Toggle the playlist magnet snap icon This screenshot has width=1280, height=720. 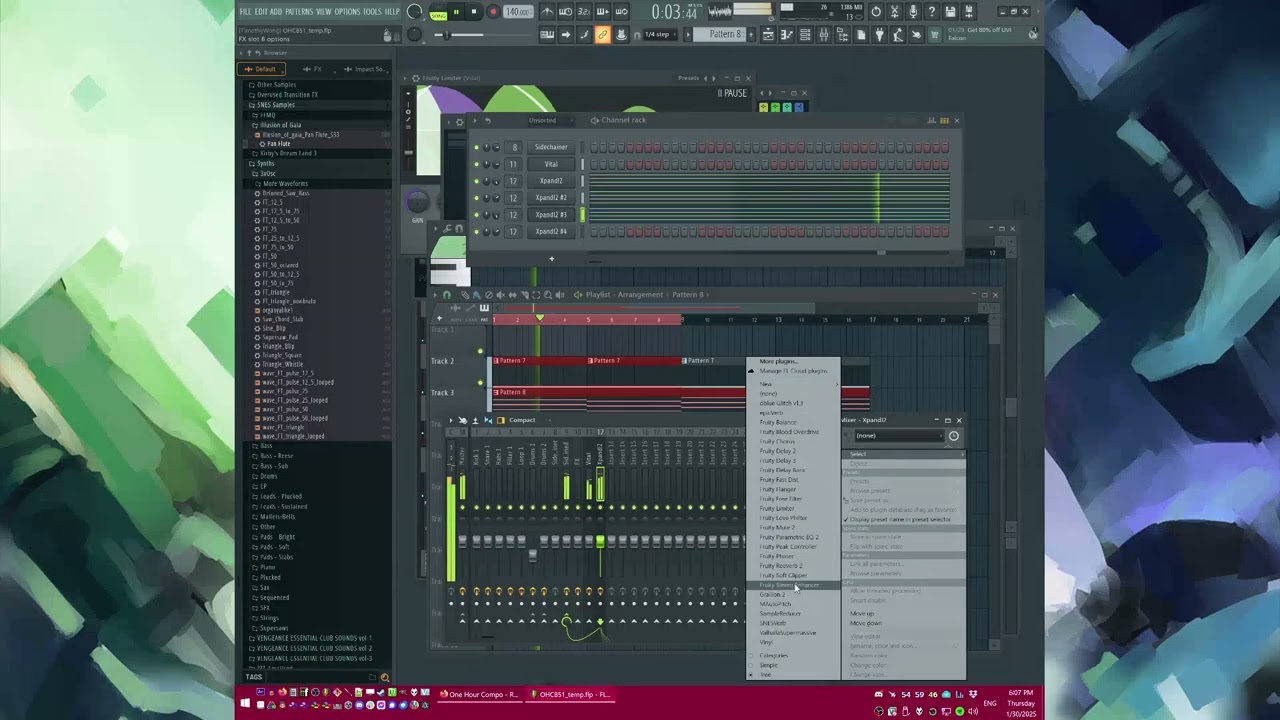coord(446,295)
